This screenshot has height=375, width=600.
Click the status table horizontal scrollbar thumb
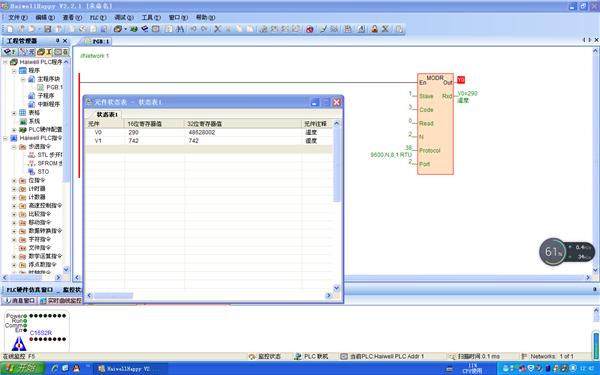point(114,295)
